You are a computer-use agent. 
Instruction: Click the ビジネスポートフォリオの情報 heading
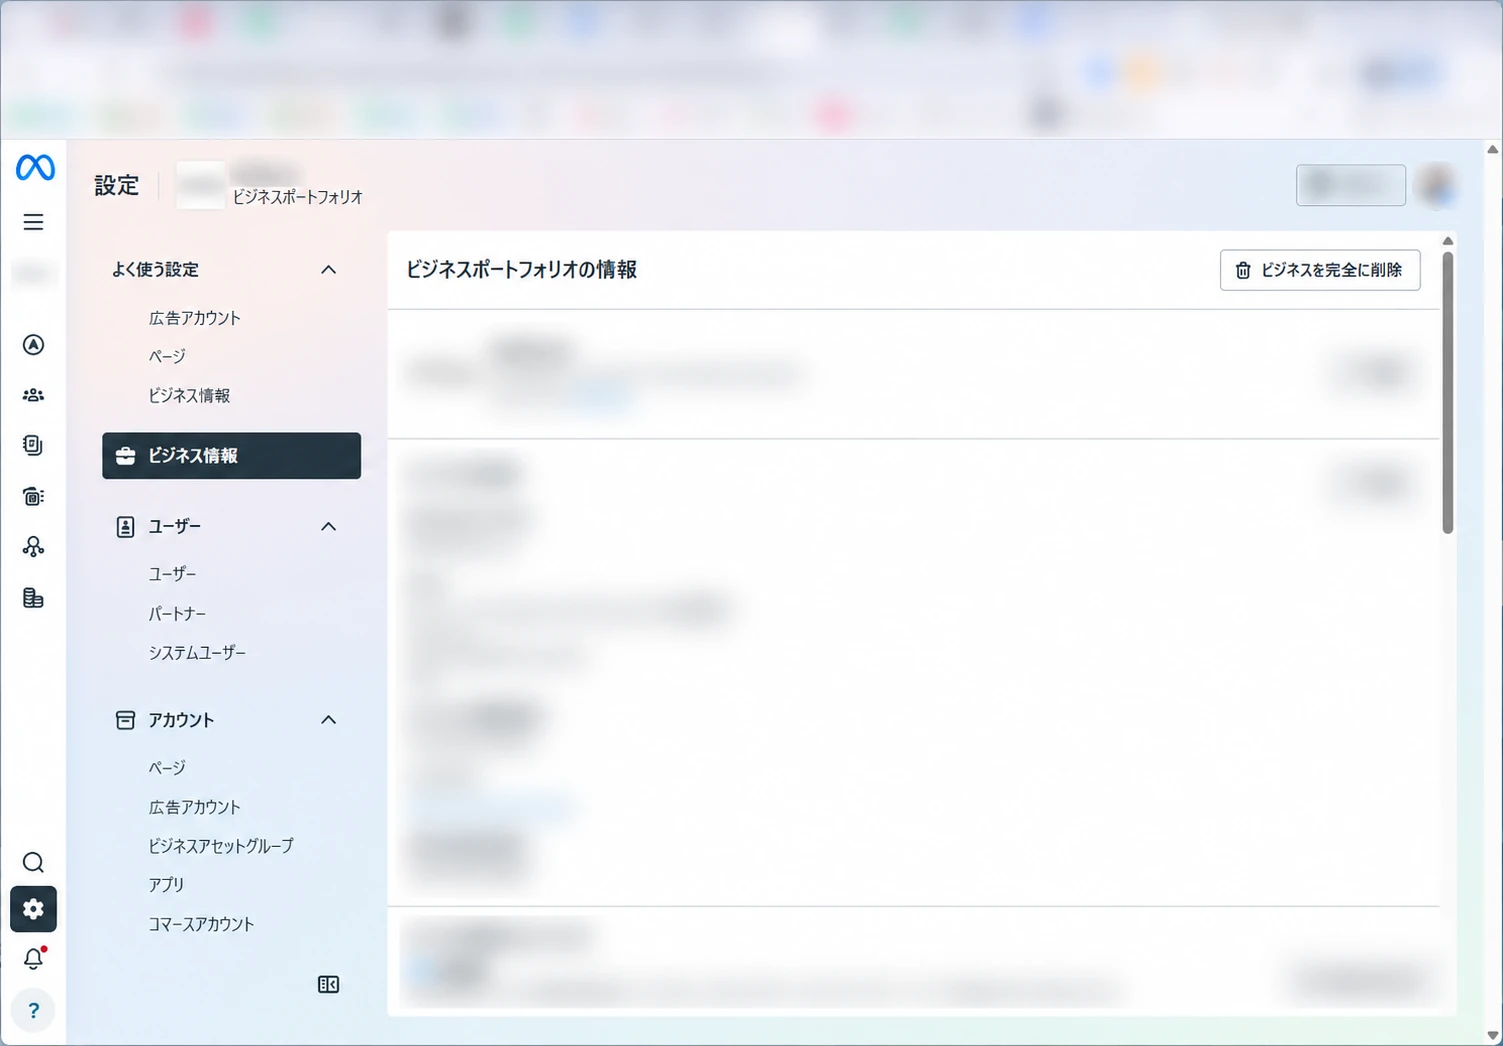[x=521, y=270]
